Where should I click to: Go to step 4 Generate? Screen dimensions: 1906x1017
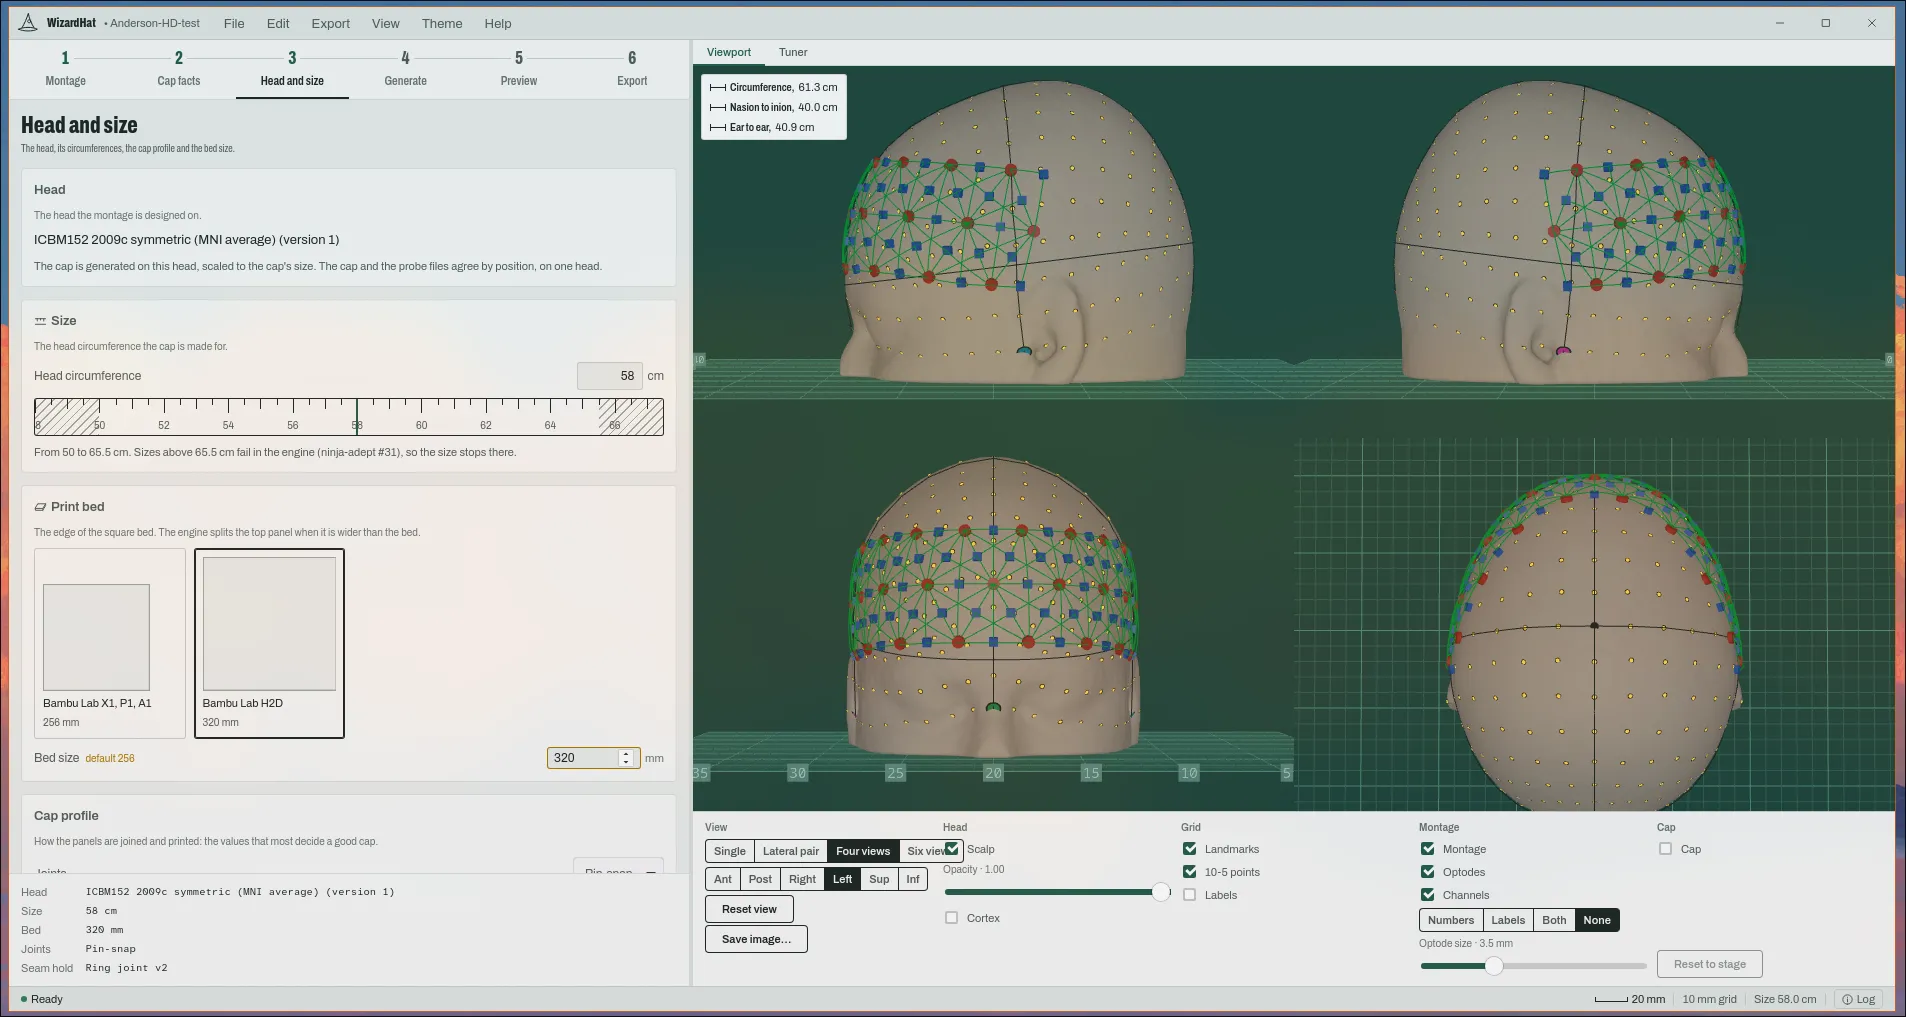[x=406, y=69]
